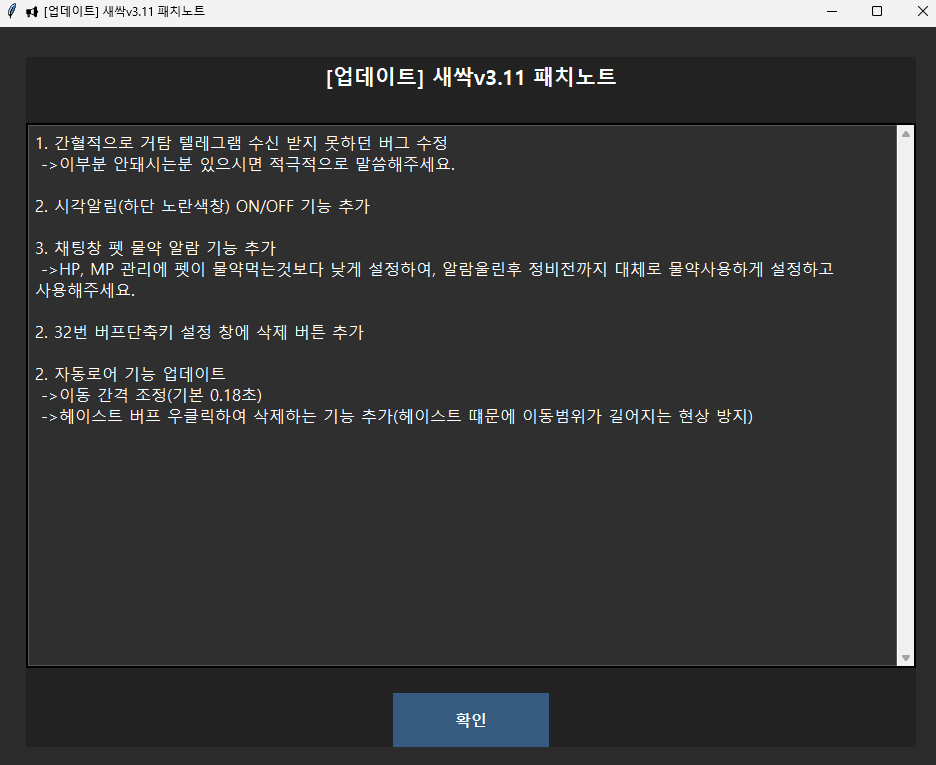Click the 시각알림 ON/OFF 기능 추가 line
This screenshot has width=936, height=765.
(x=202, y=207)
